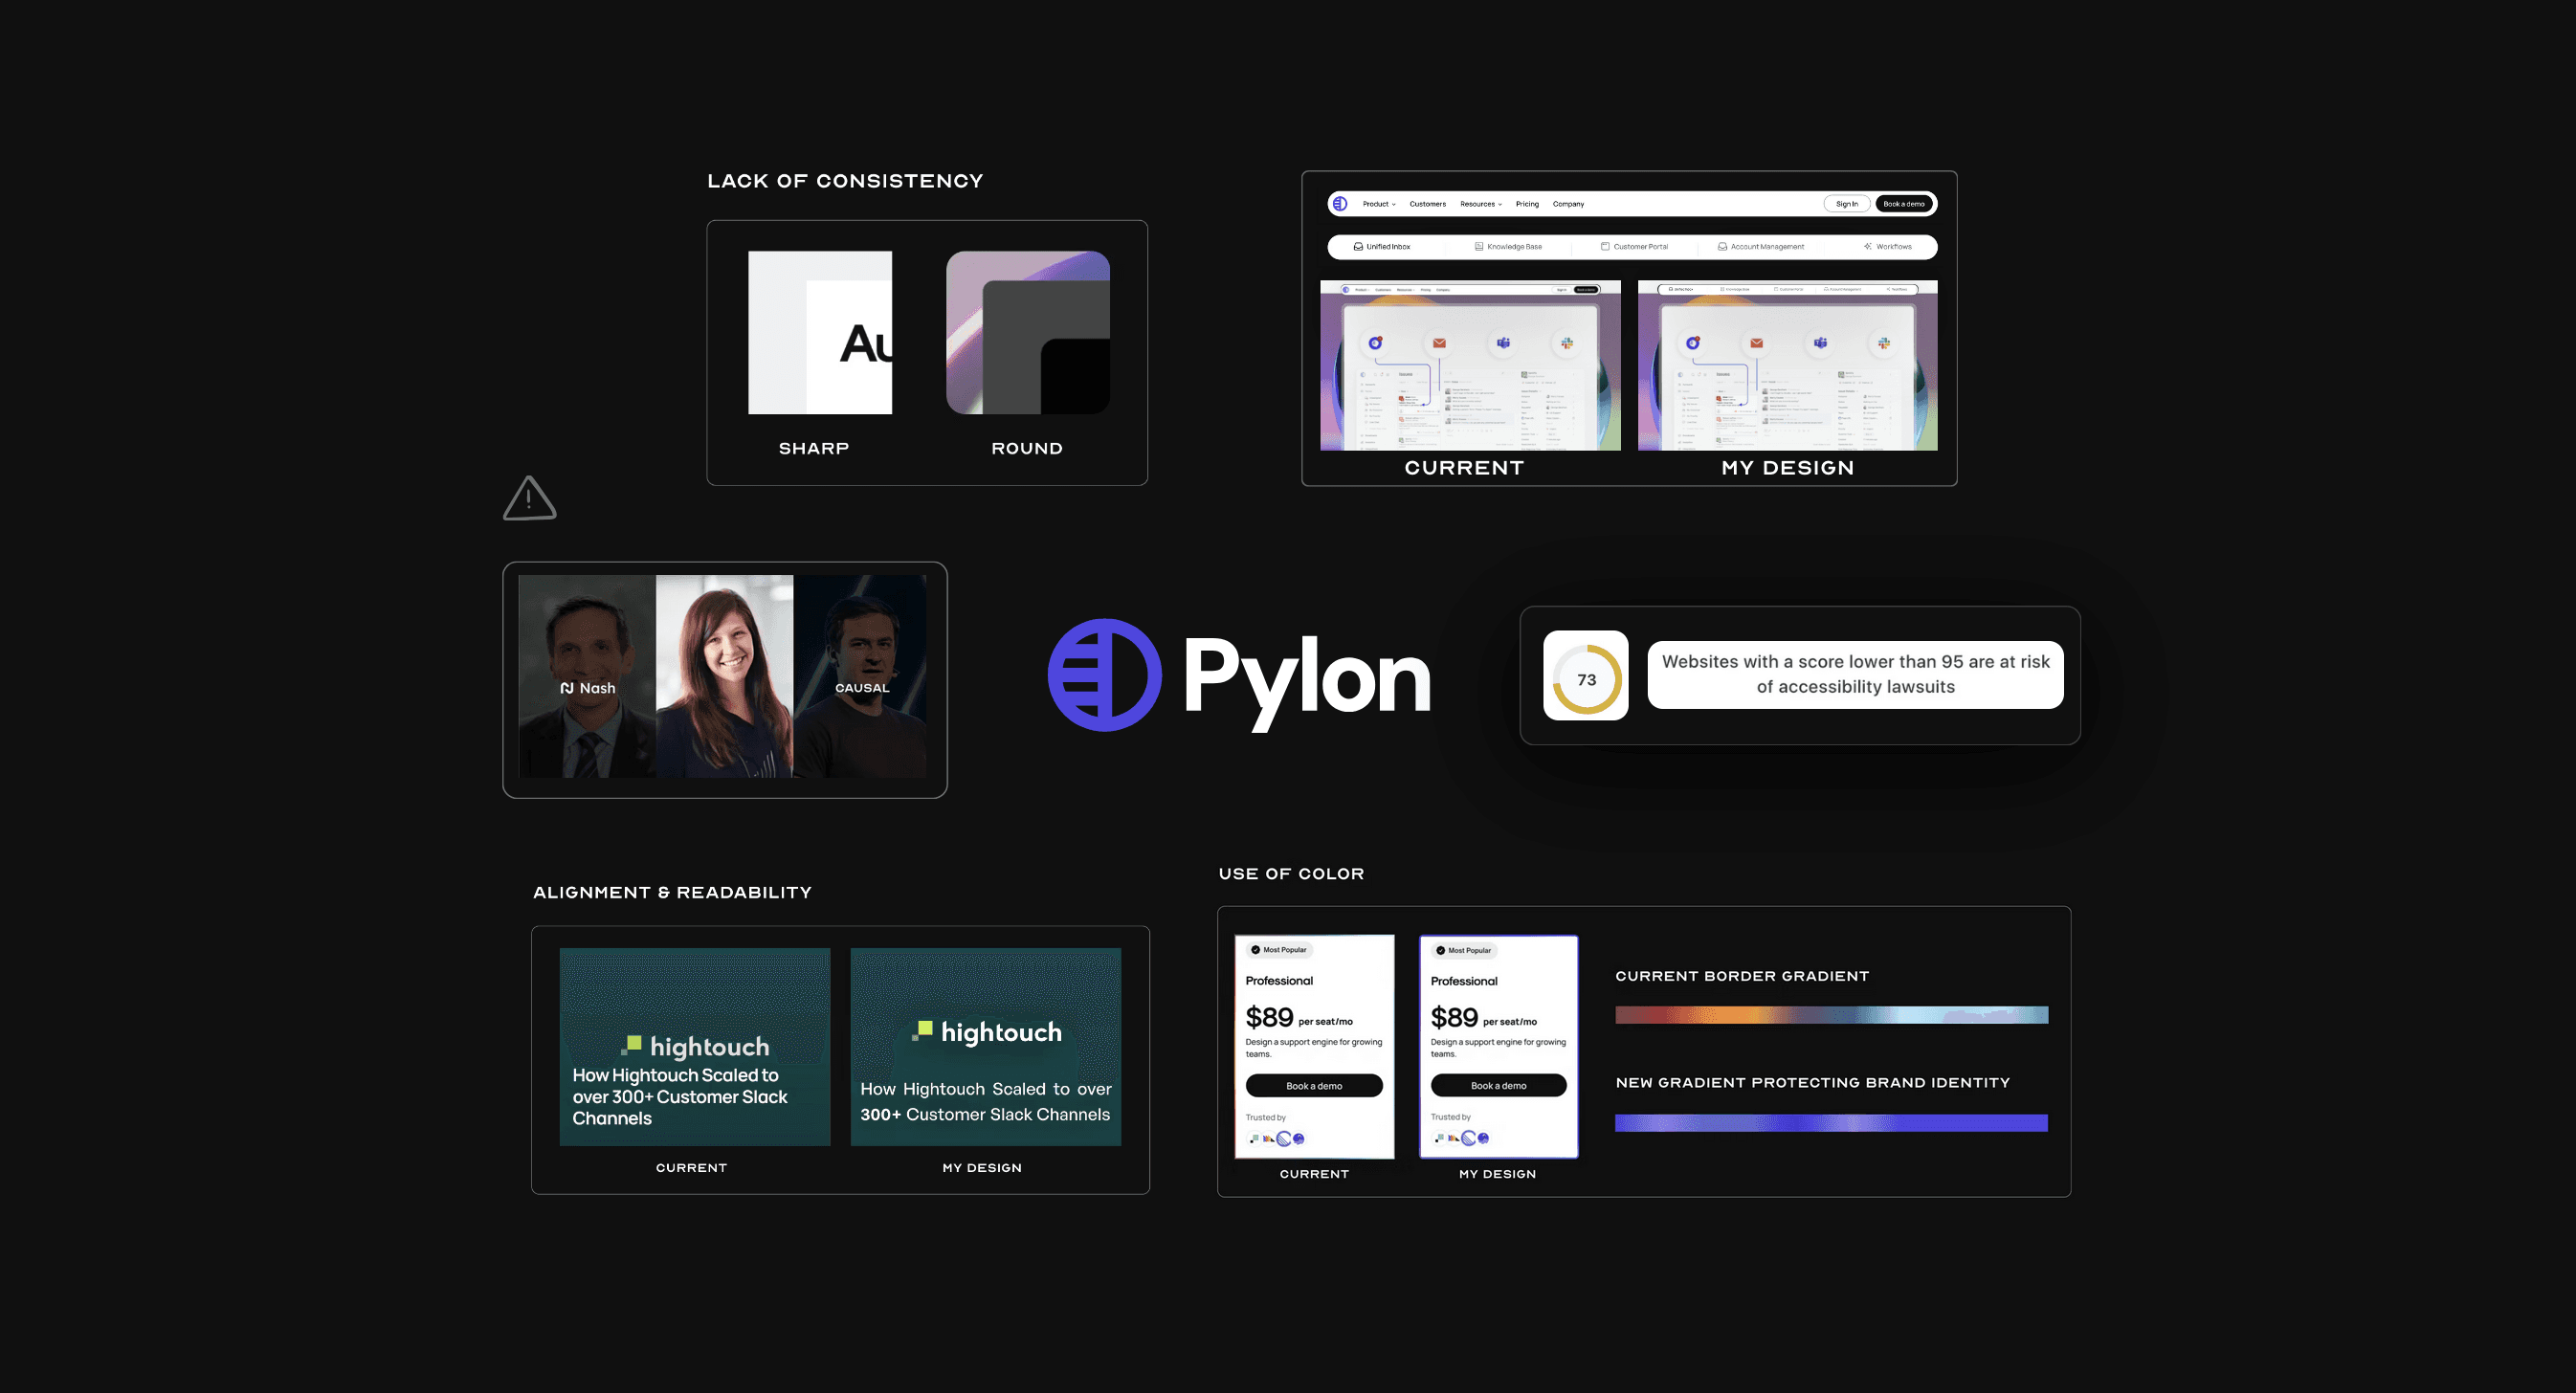Click the SHARP caption

tap(814, 448)
